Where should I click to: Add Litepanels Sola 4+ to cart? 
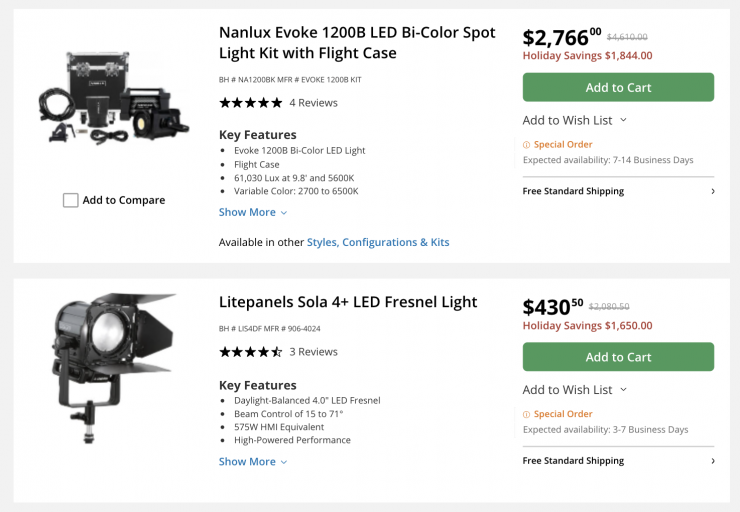point(618,357)
